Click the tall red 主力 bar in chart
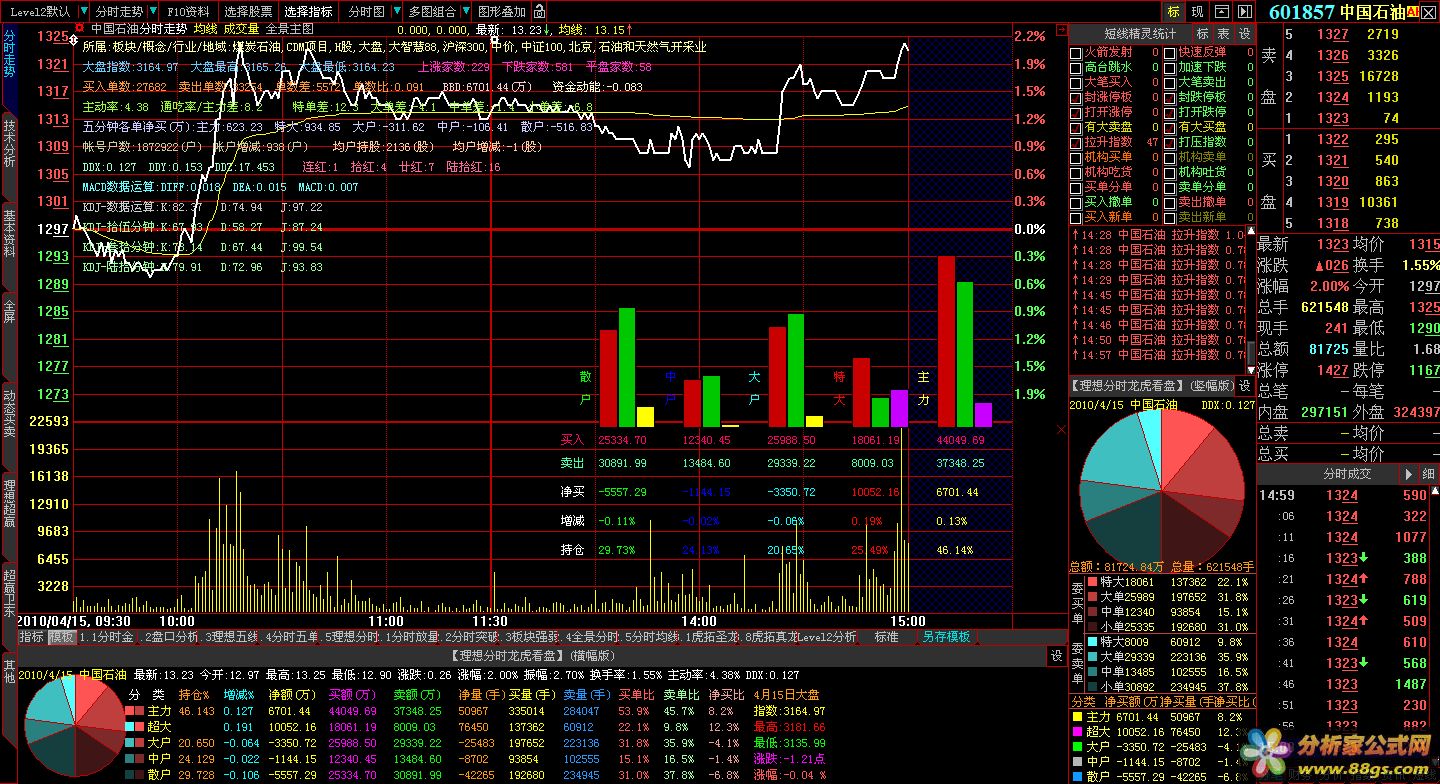Image resolution: width=1440 pixels, height=784 pixels. (x=946, y=341)
